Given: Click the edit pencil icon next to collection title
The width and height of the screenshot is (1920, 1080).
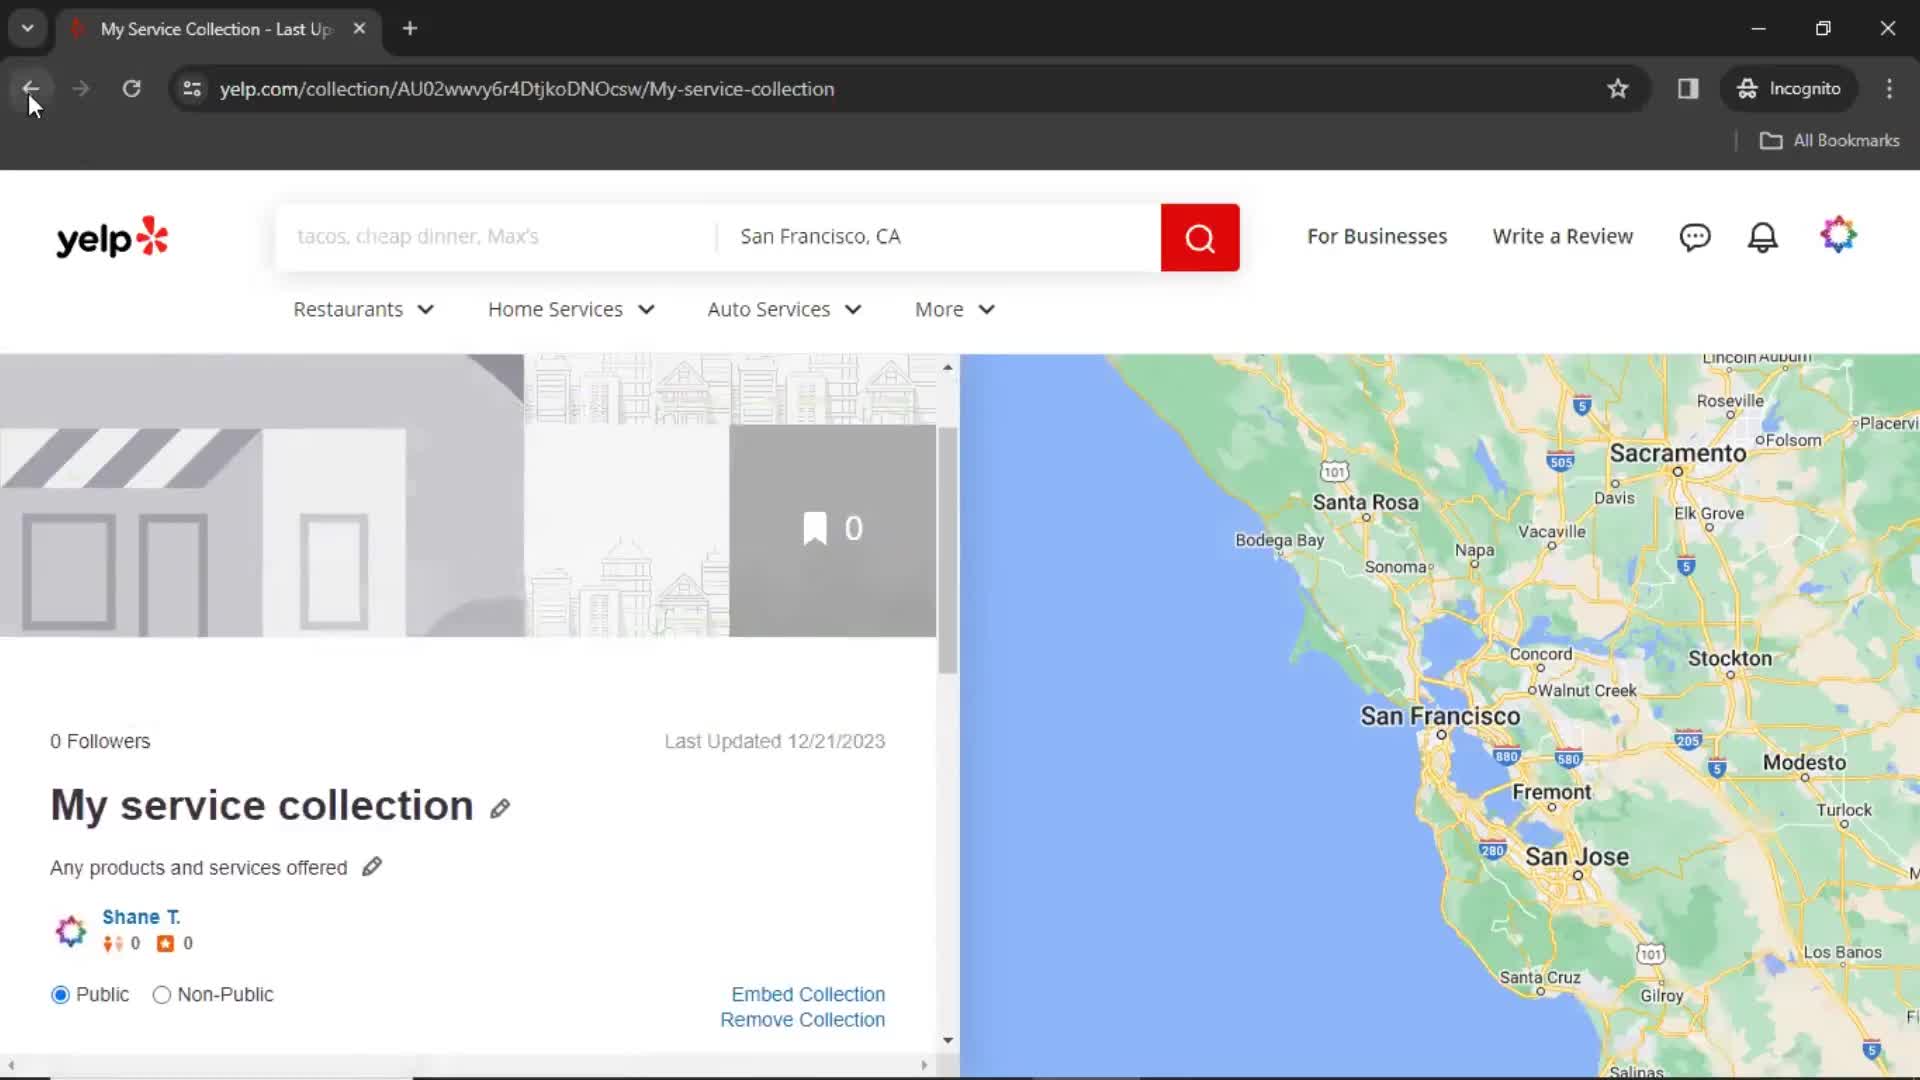Looking at the screenshot, I should [498, 807].
